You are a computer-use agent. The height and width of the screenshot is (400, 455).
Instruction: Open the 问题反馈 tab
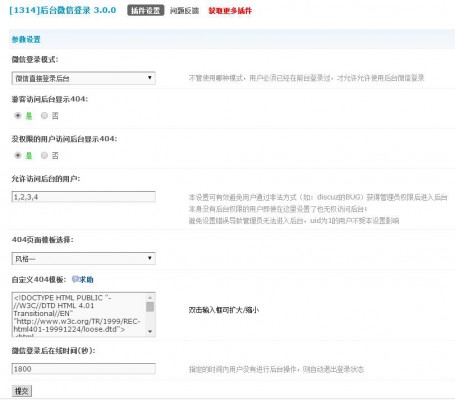point(184,11)
